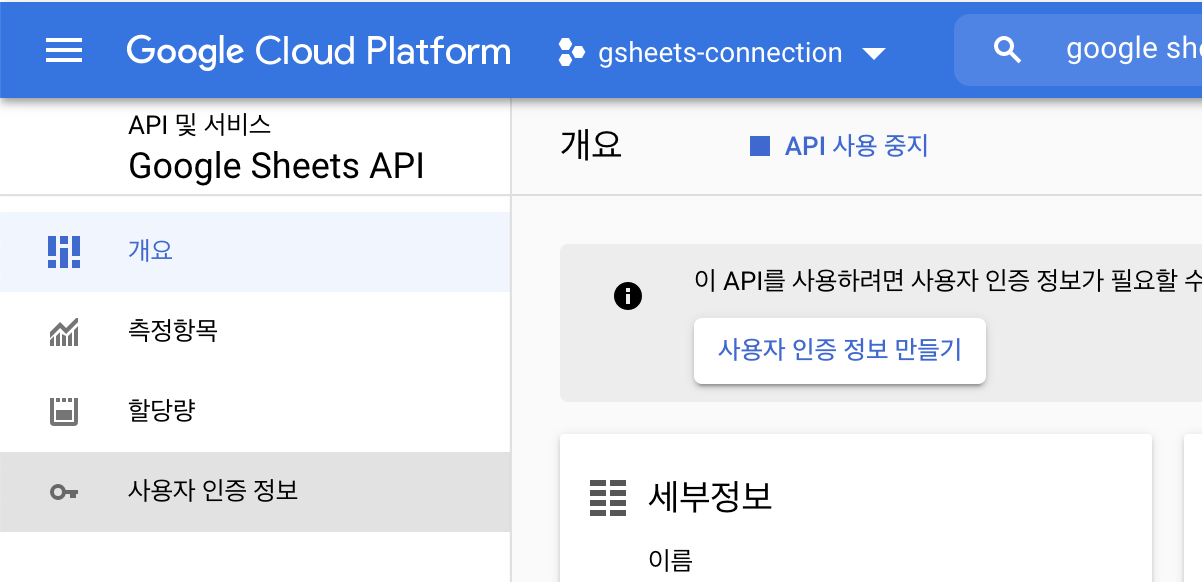This screenshot has height=582, width=1202.
Task: Select 개요 in the sidebar menu
Action: pyautogui.click(x=152, y=251)
